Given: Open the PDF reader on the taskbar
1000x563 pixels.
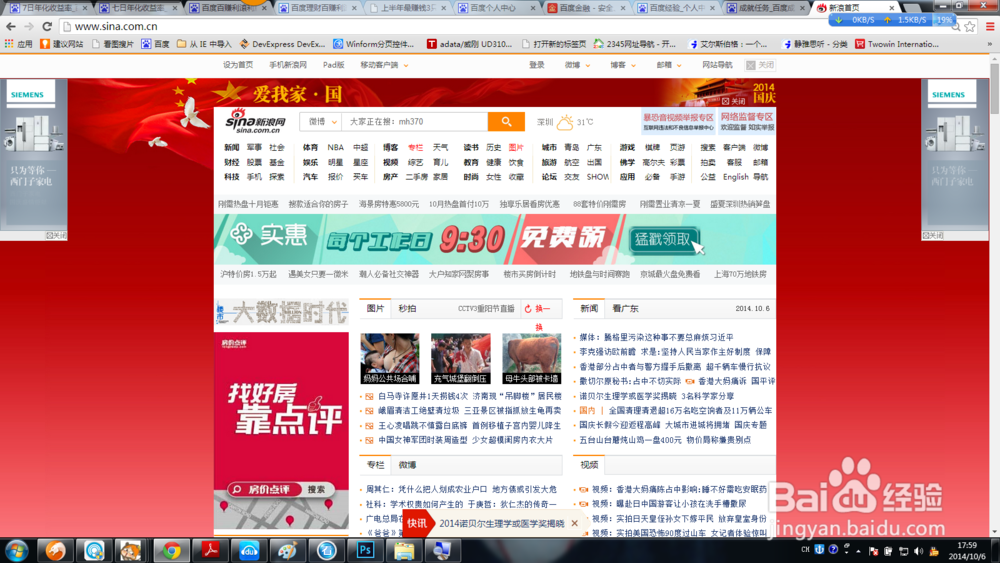Looking at the screenshot, I should [210, 550].
